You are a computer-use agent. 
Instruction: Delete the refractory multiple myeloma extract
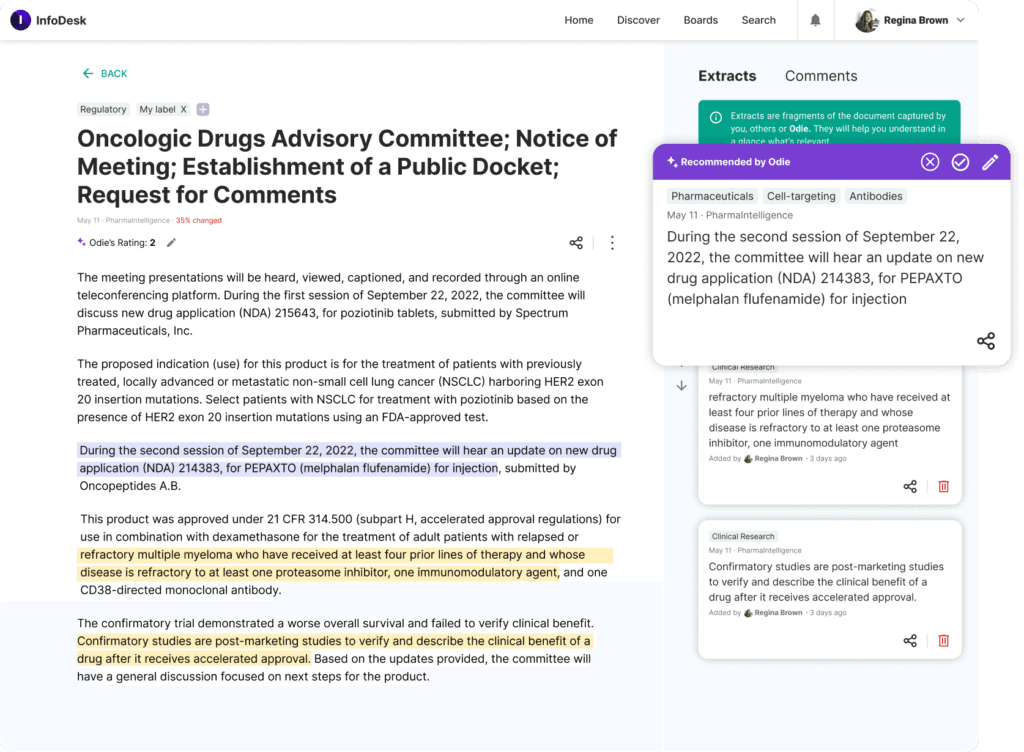pyautogui.click(x=943, y=486)
